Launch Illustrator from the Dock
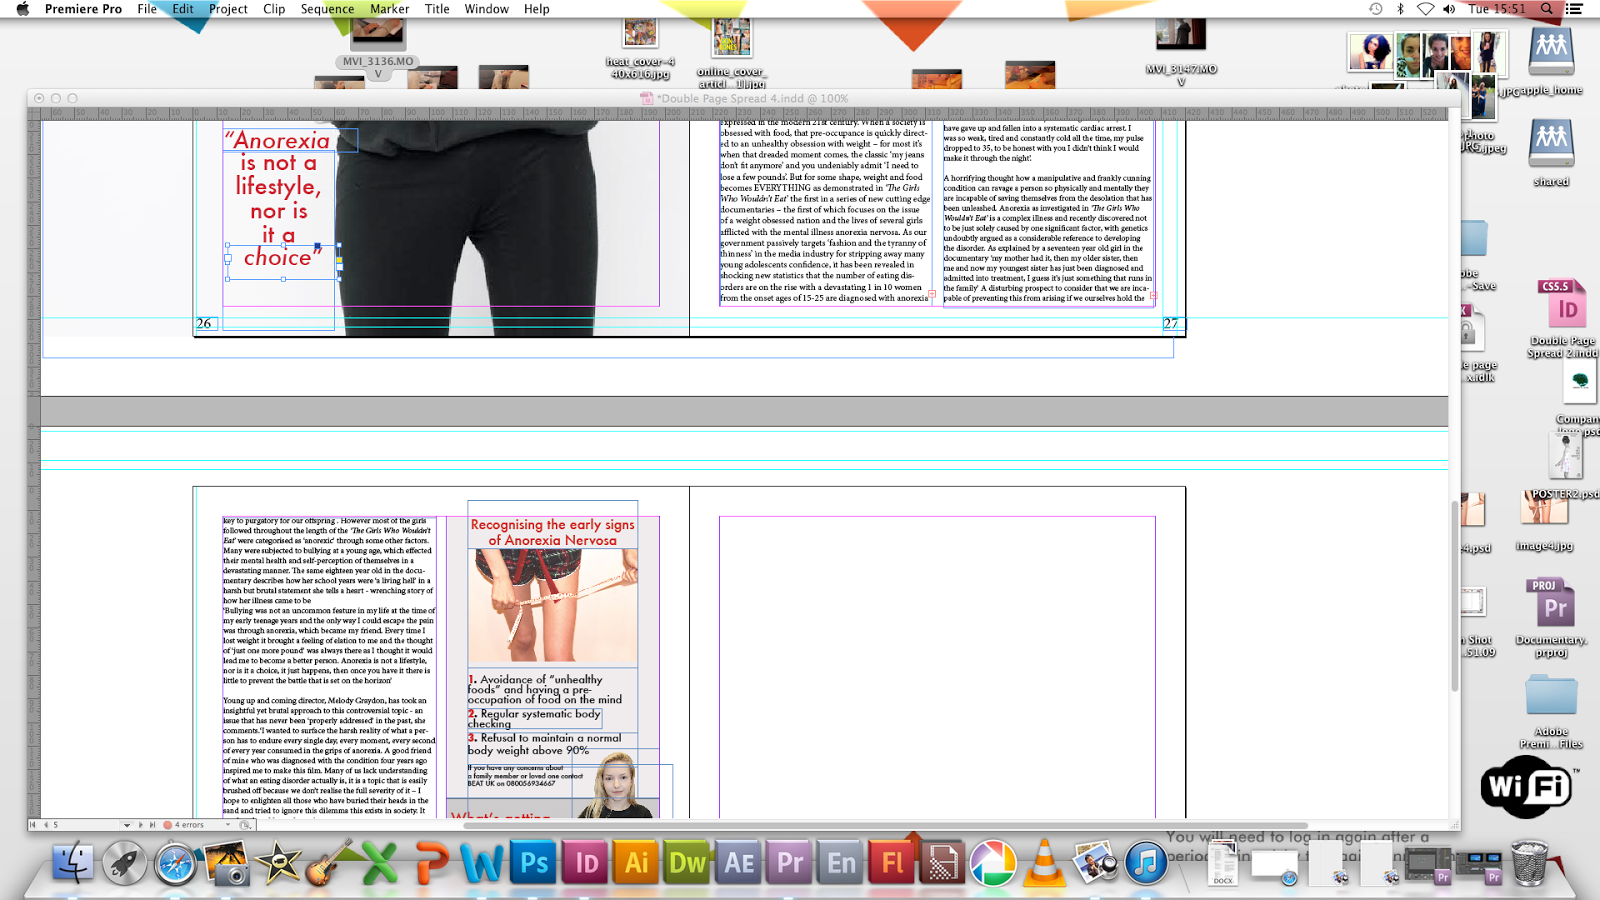This screenshot has width=1600, height=900. pos(638,860)
